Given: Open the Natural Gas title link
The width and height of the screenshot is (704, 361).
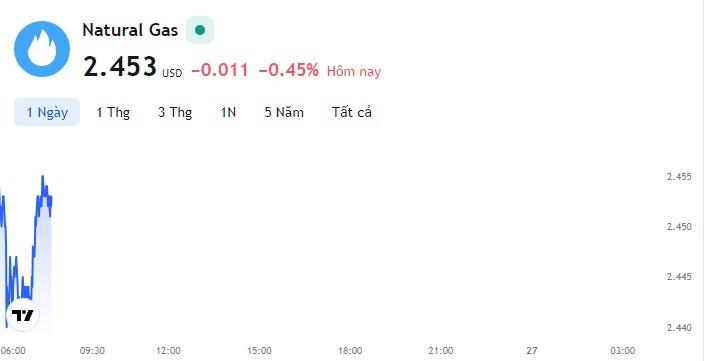Looking at the screenshot, I should 130,30.
